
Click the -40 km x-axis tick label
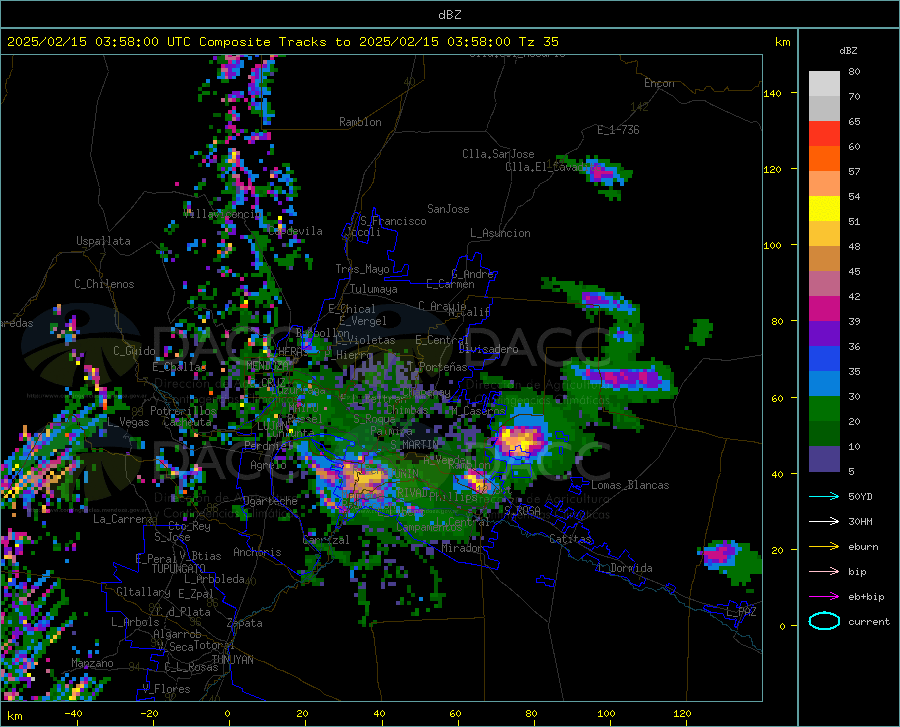(73, 713)
